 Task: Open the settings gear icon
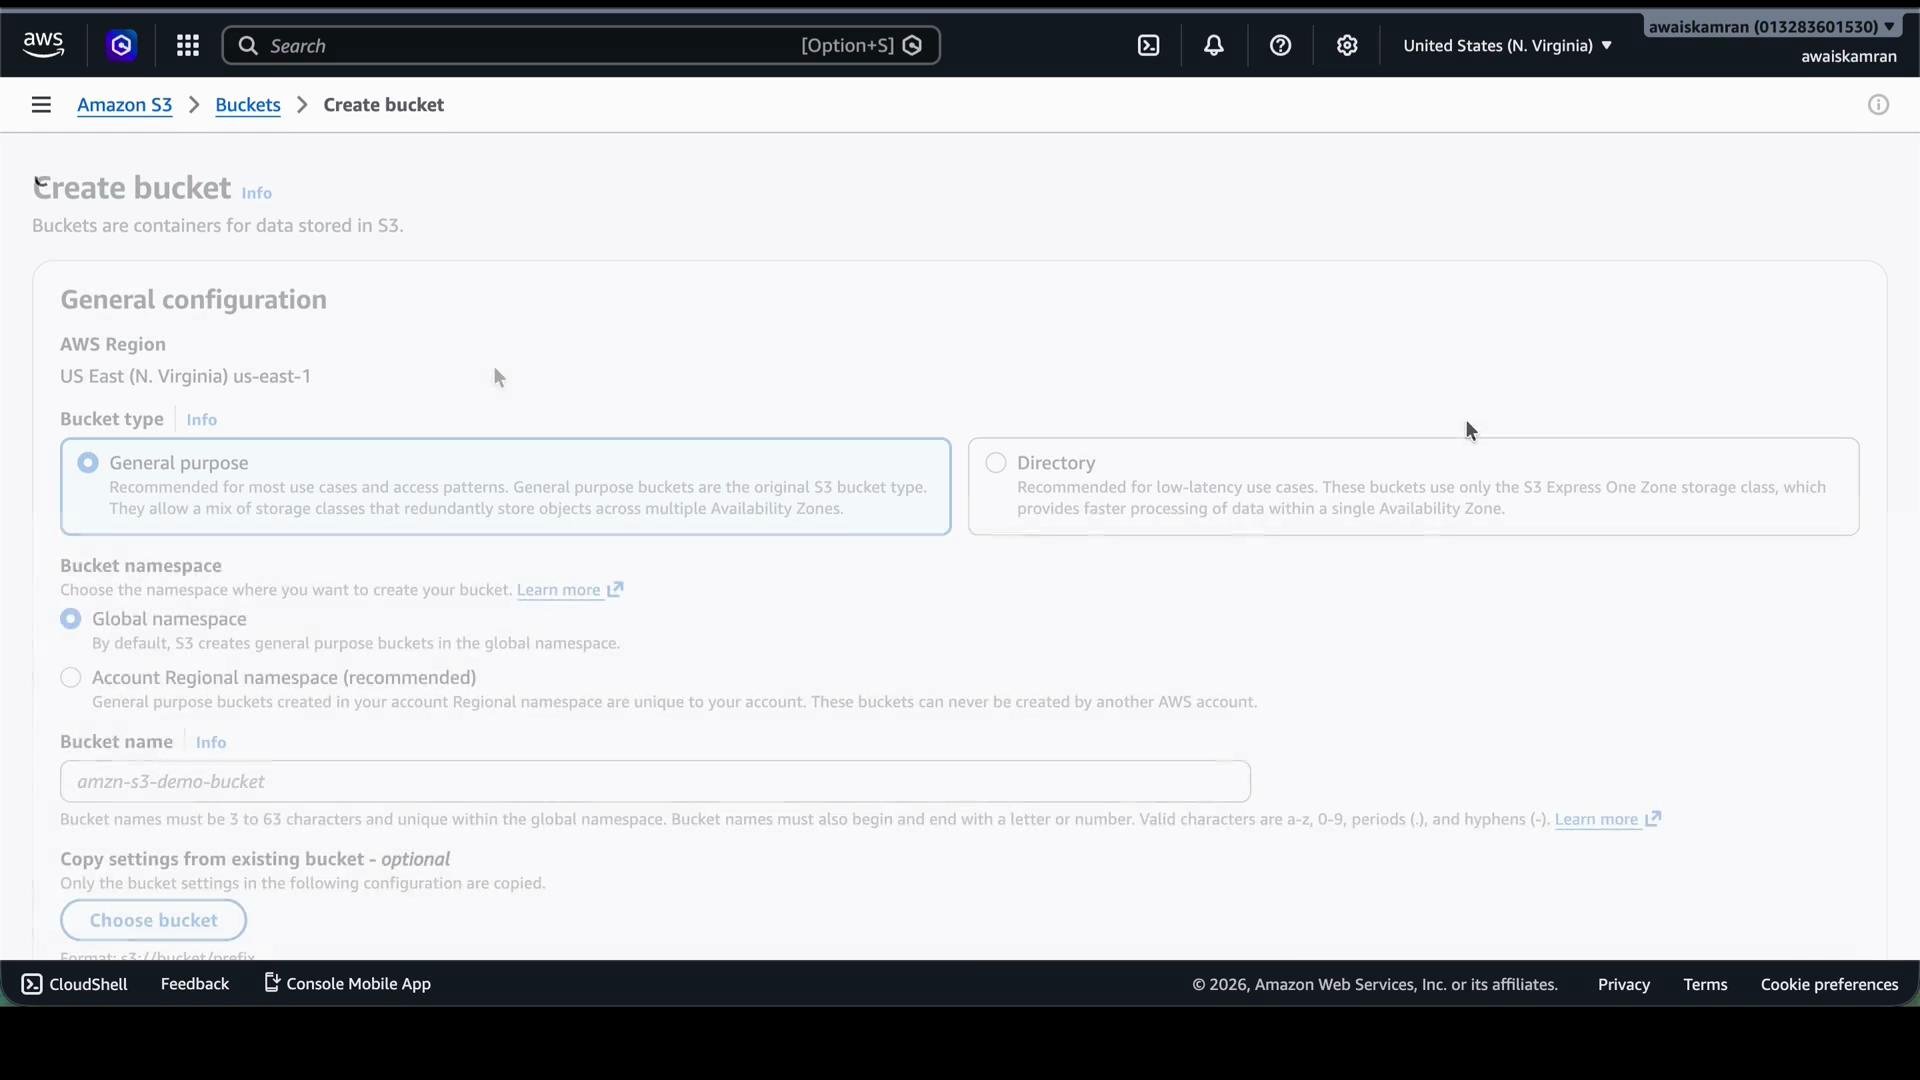(1347, 45)
